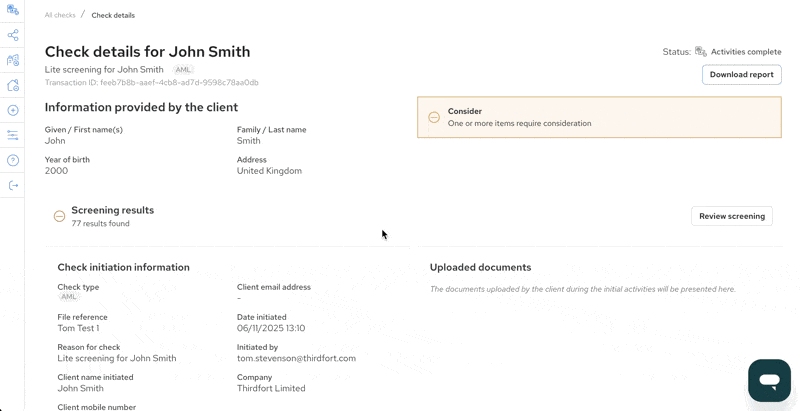
Task: Click the AML badge under Check type
Action: pos(68,297)
